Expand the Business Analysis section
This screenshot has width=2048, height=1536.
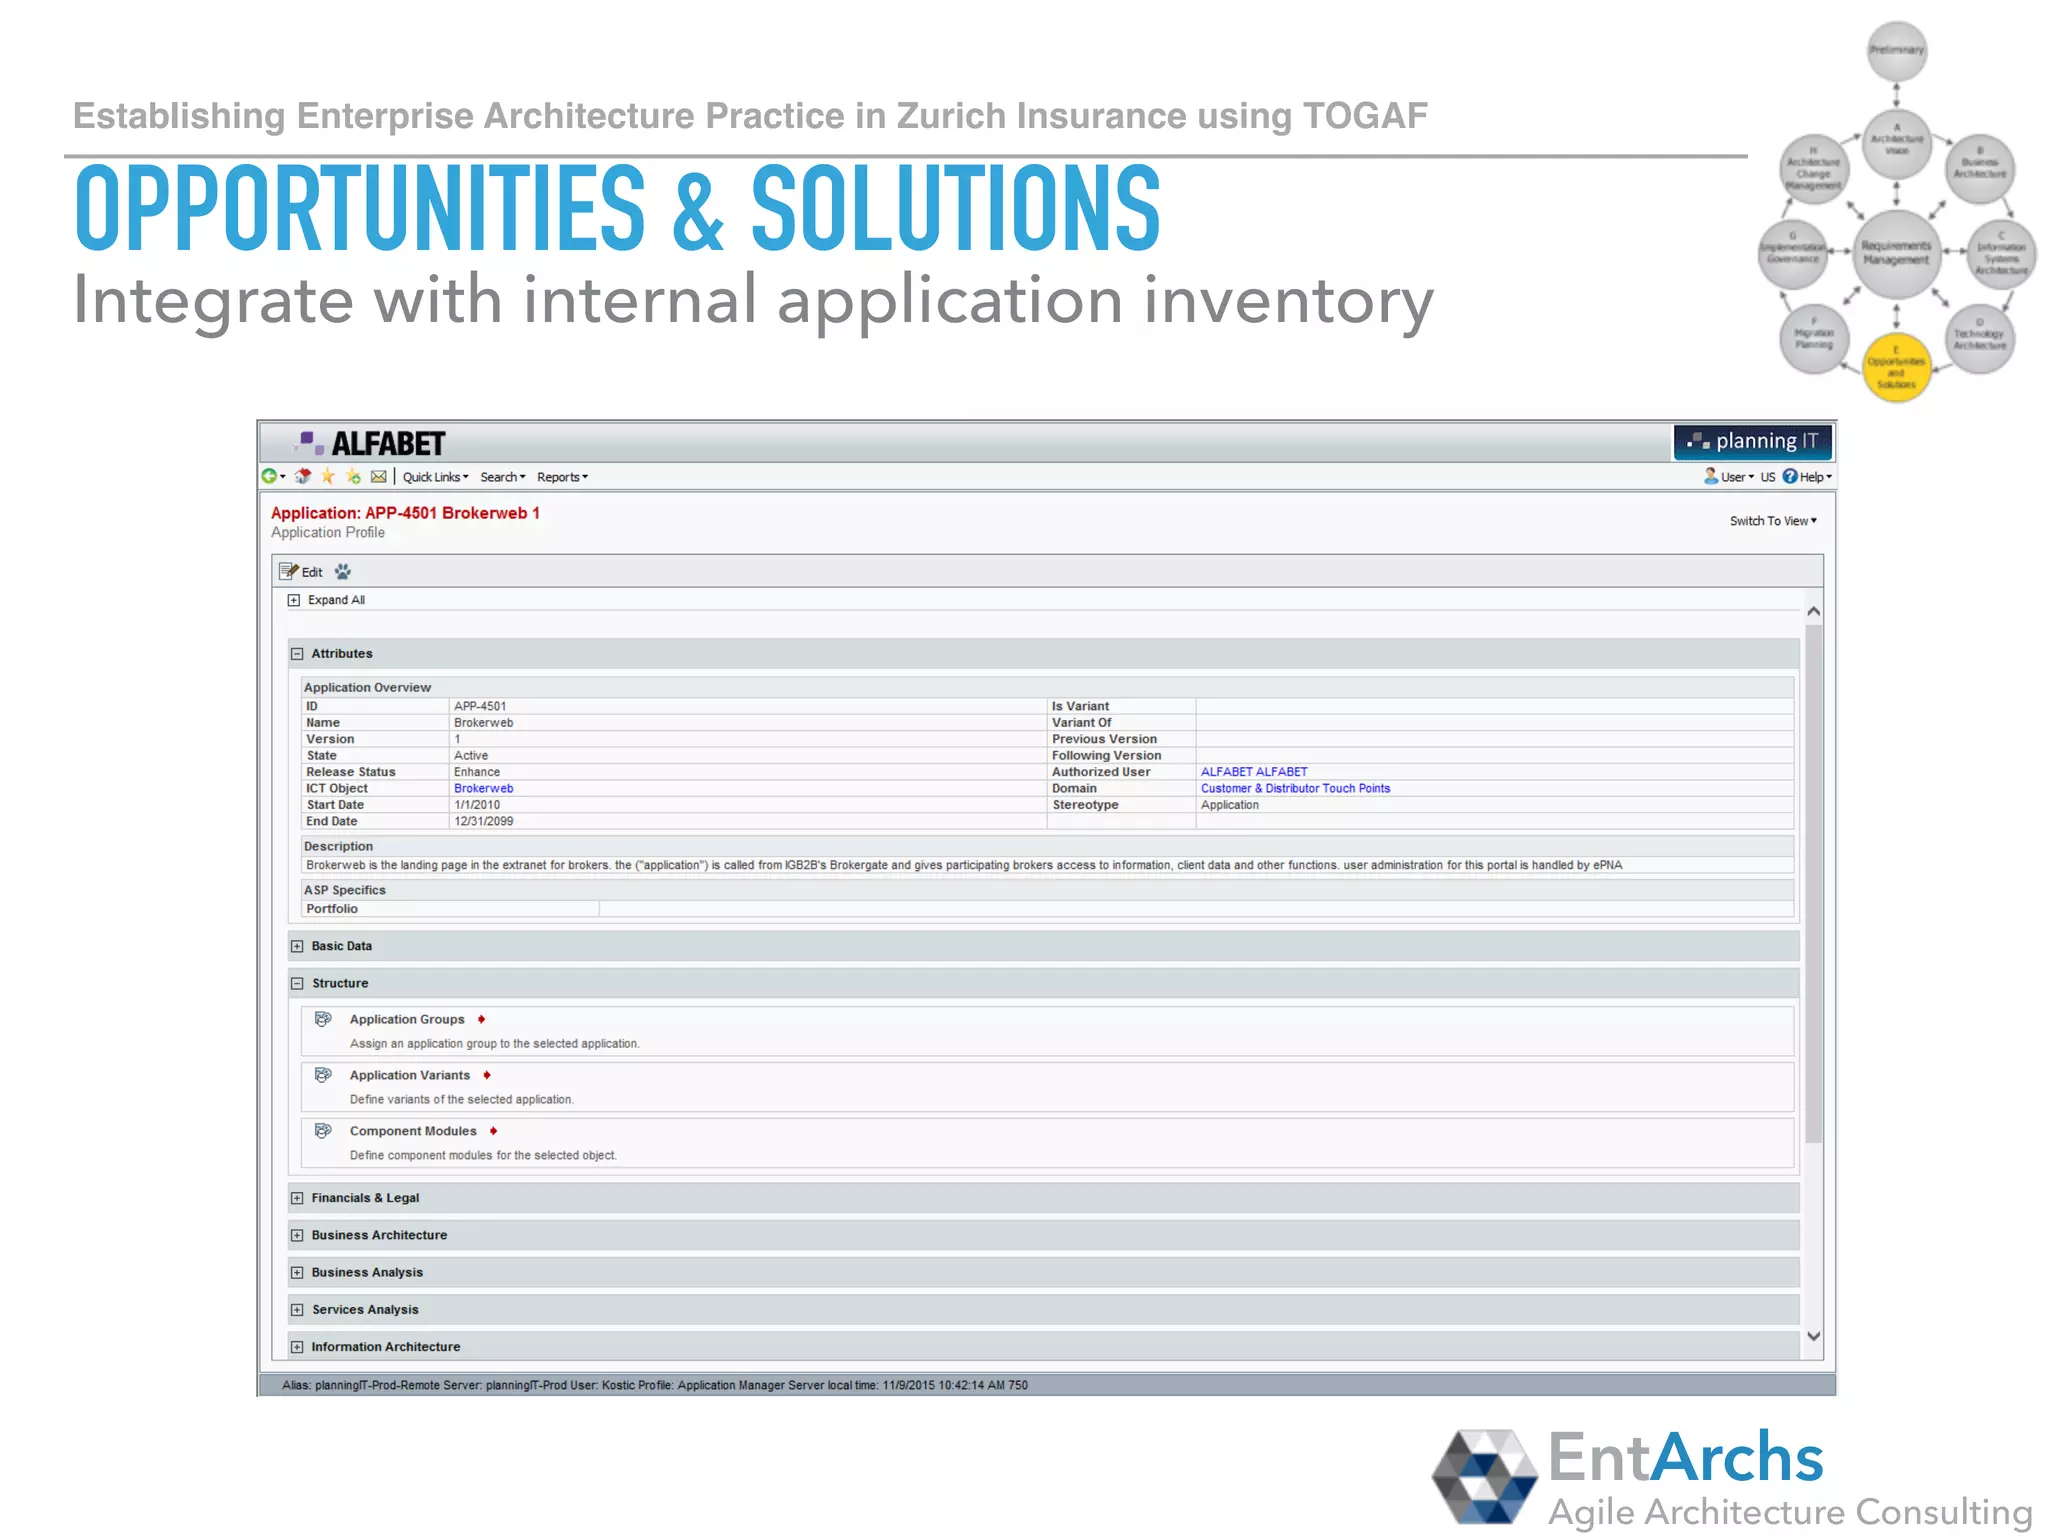coord(297,1273)
